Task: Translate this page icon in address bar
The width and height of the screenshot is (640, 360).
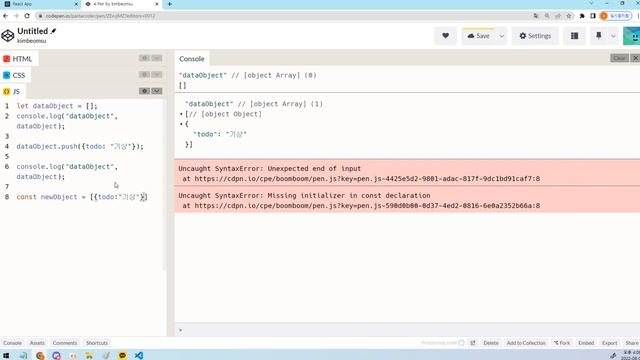Action: [536, 16]
